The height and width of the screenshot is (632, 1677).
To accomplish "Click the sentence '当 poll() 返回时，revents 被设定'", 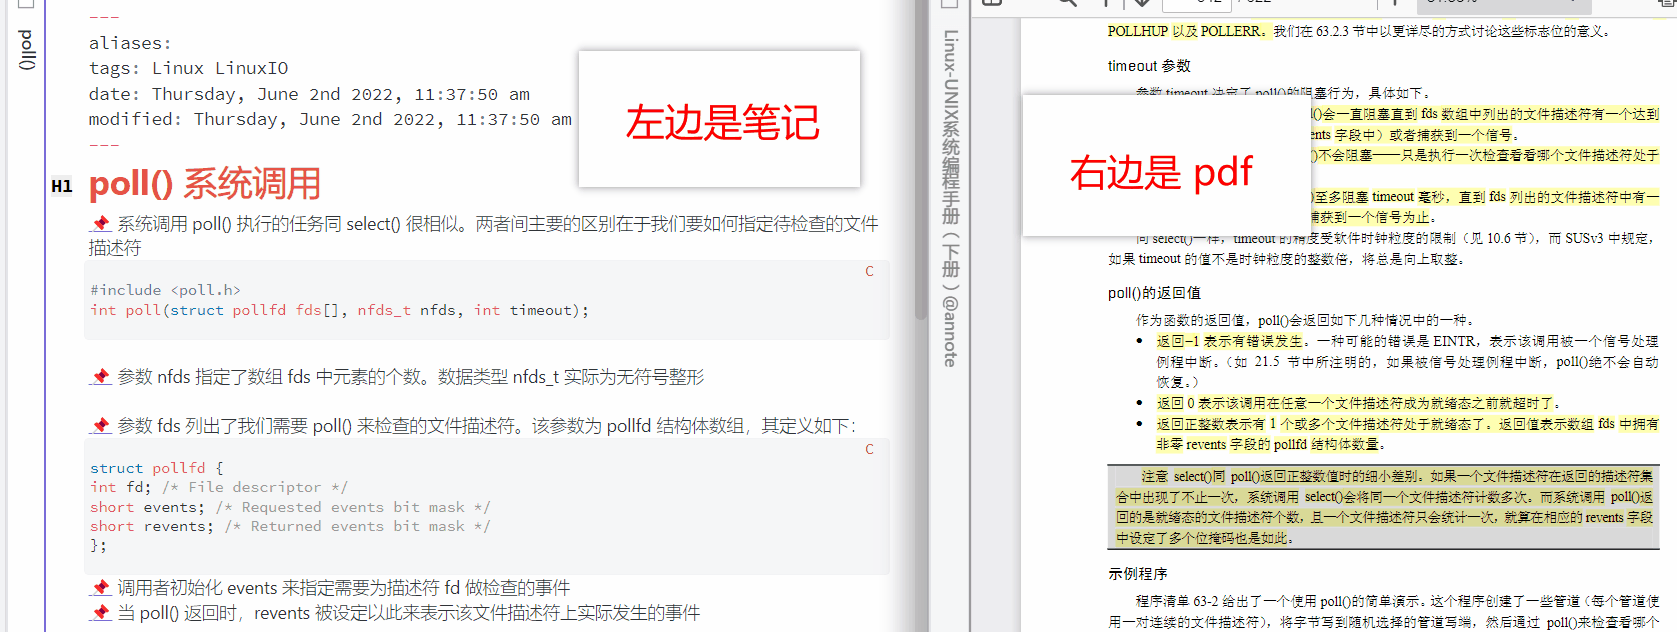I will click(x=409, y=612).
